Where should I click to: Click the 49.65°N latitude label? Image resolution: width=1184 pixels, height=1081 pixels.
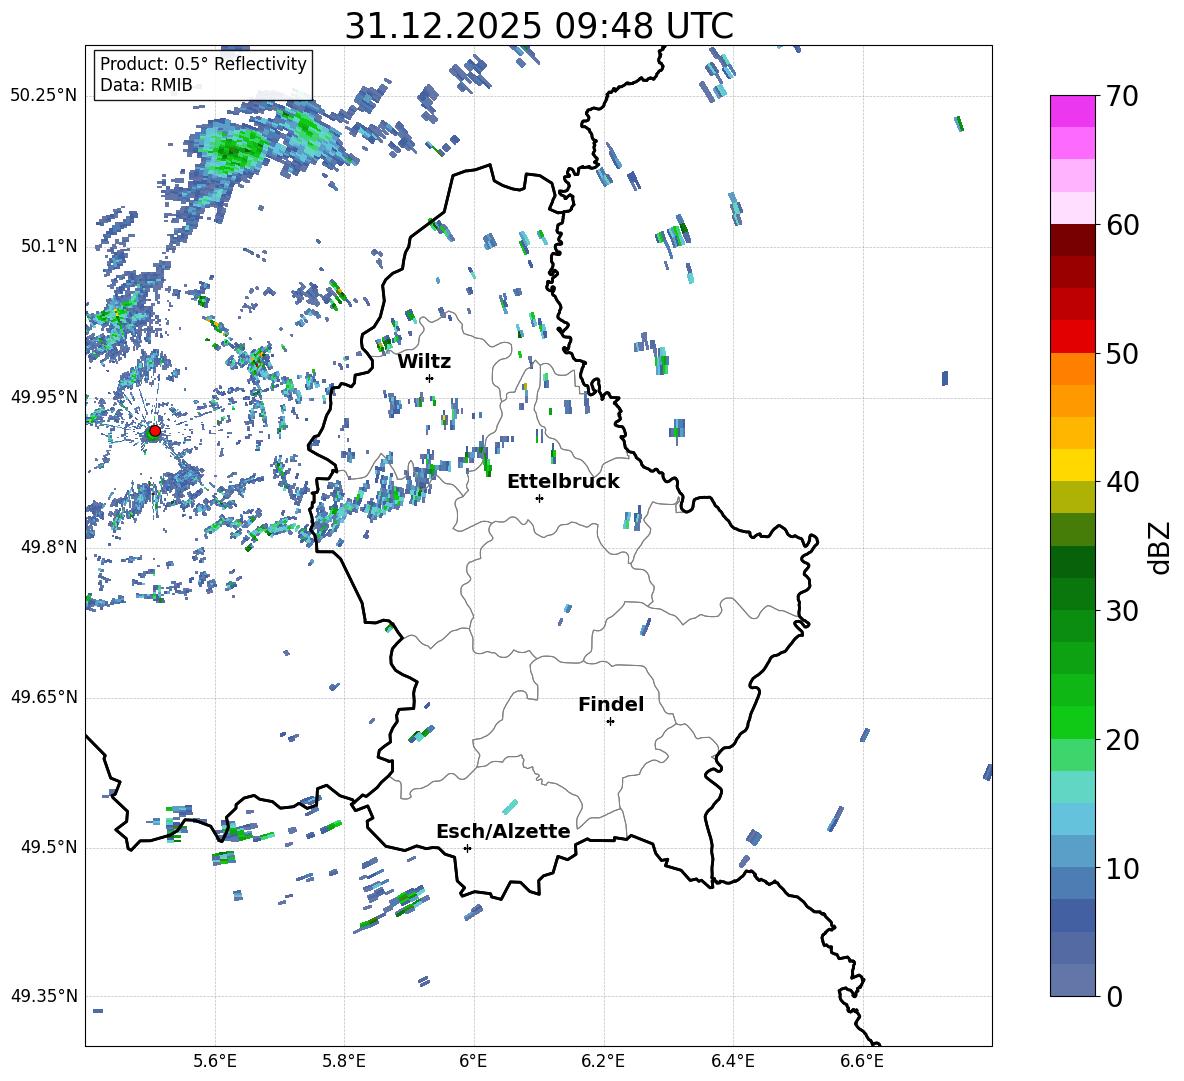[x=44, y=697]
